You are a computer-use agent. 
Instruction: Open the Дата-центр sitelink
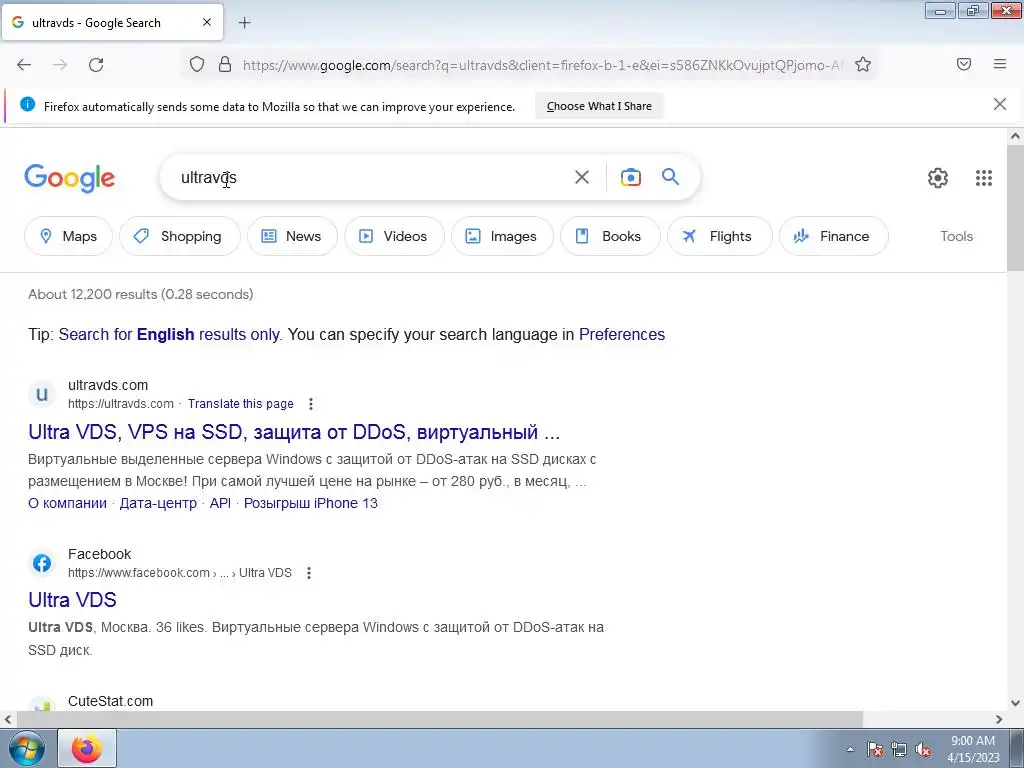tap(158, 503)
